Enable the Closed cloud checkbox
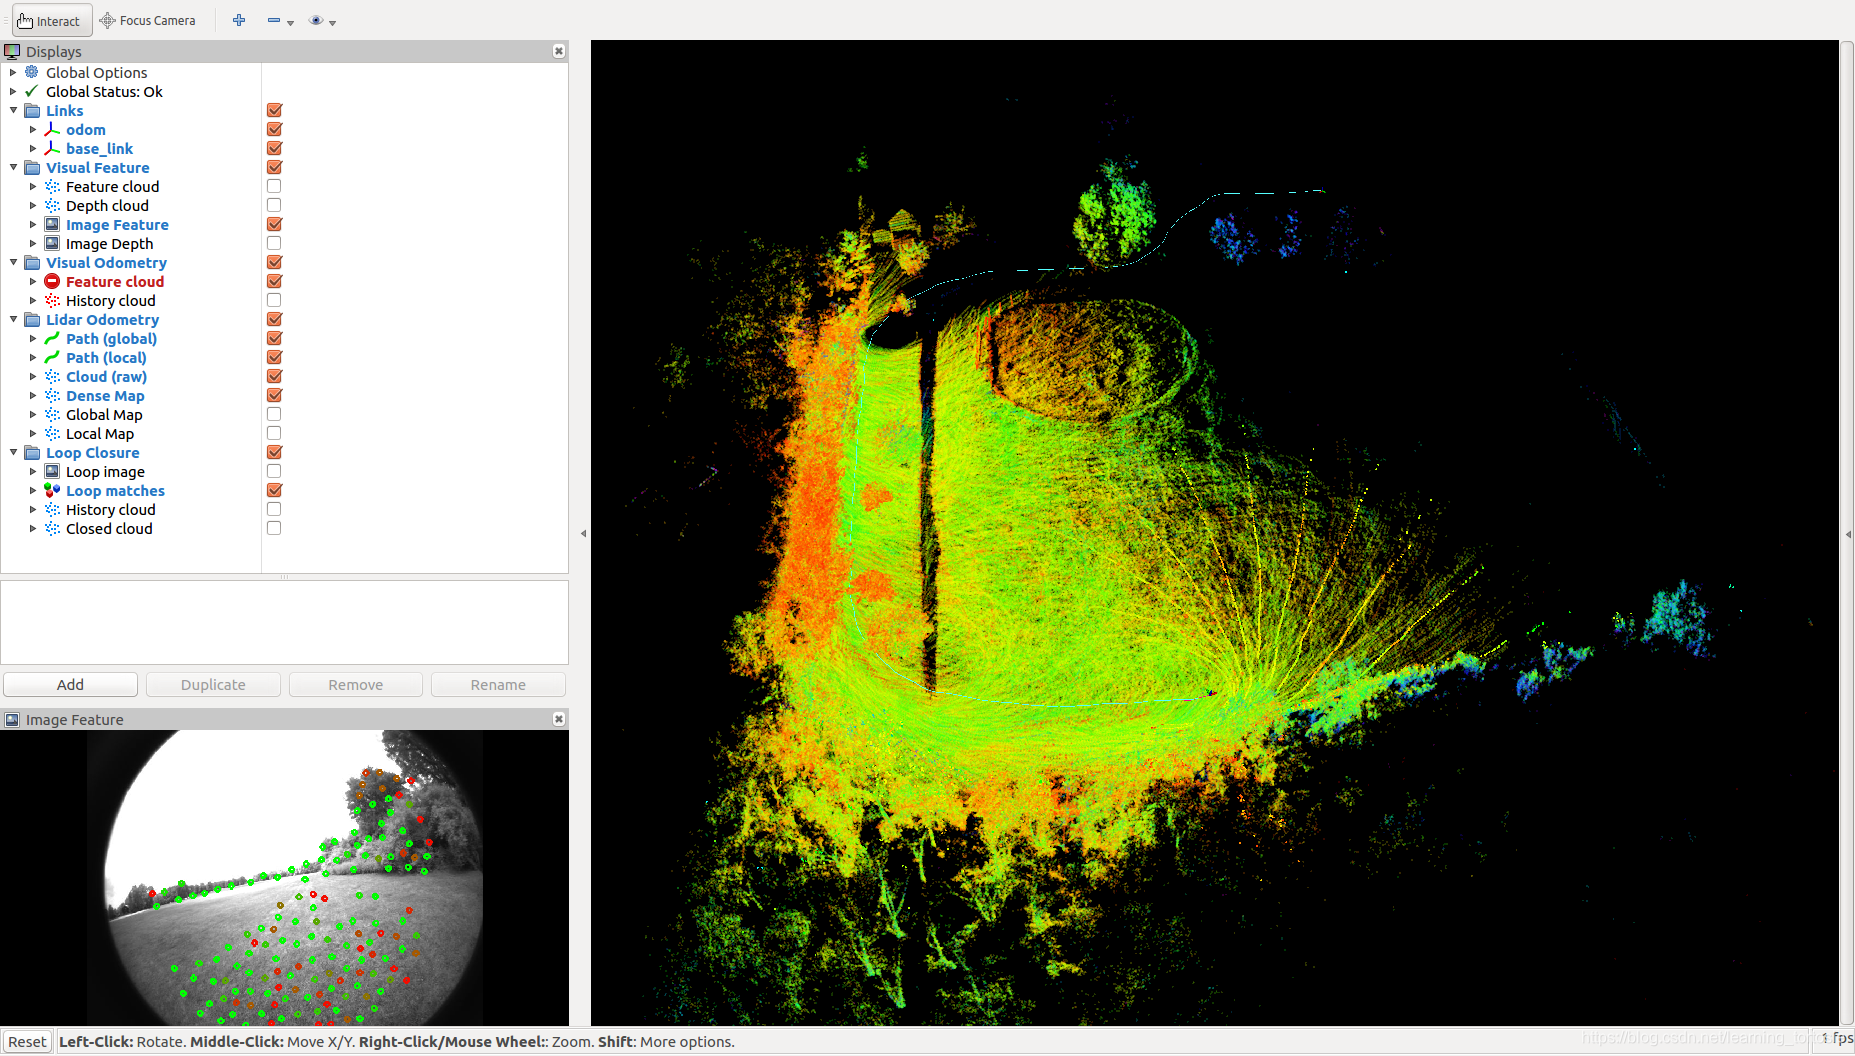Viewport: 1855px width, 1056px height. (x=274, y=528)
